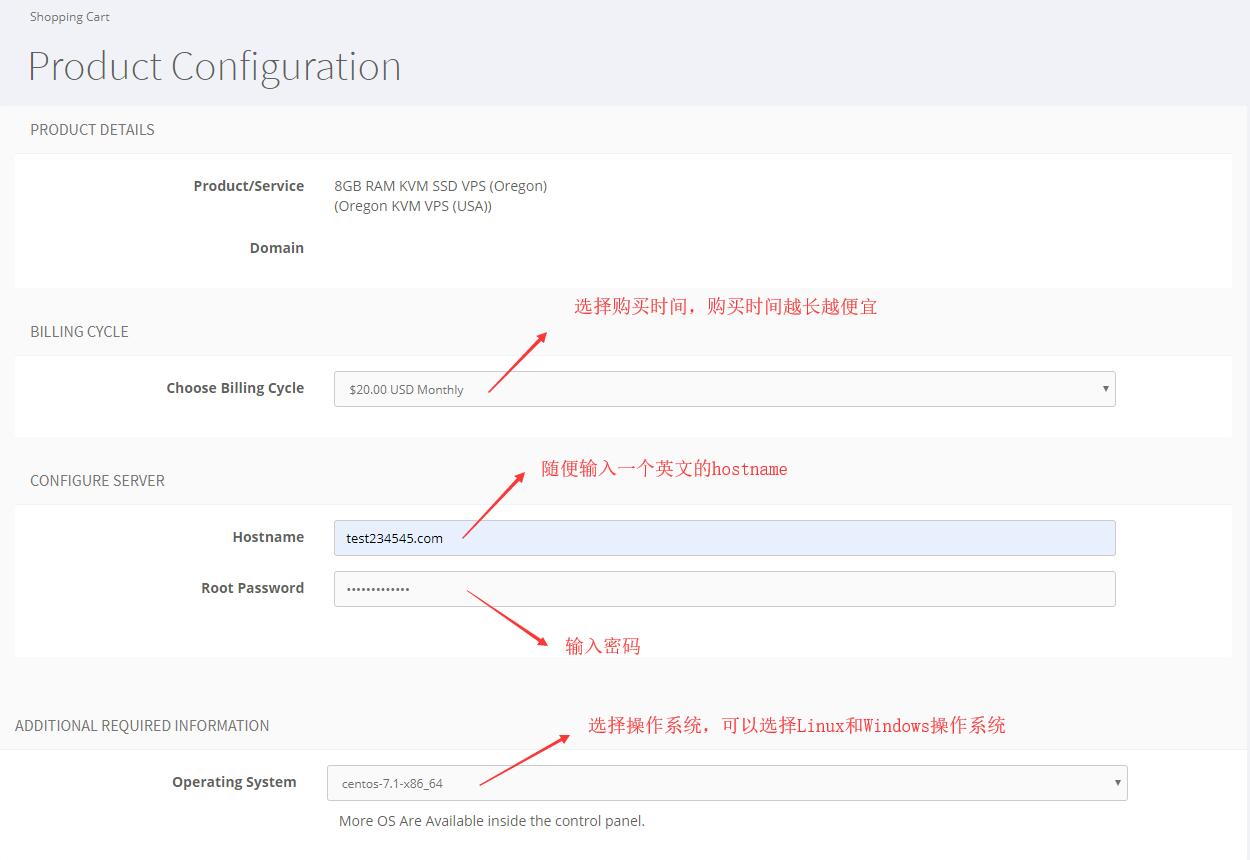Open the Choose Billing Cycle dropdown
Screen dimensions: 1250x860
(724, 389)
